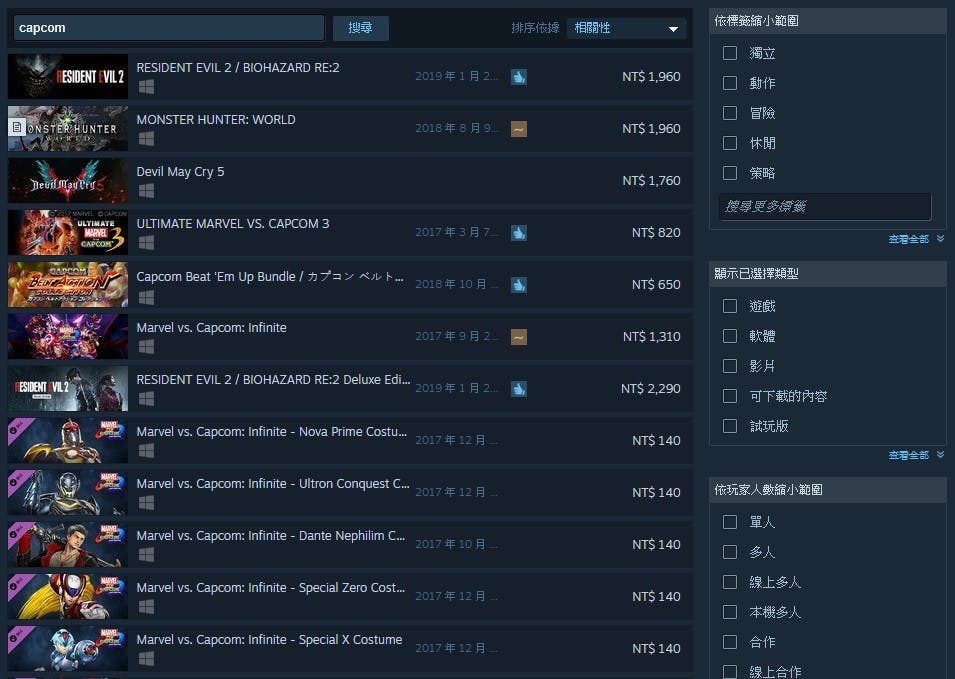955x679 pixels.
Task: Filter results by 遊戲 type
Action: pyautogui.click(x=730, y=306)
